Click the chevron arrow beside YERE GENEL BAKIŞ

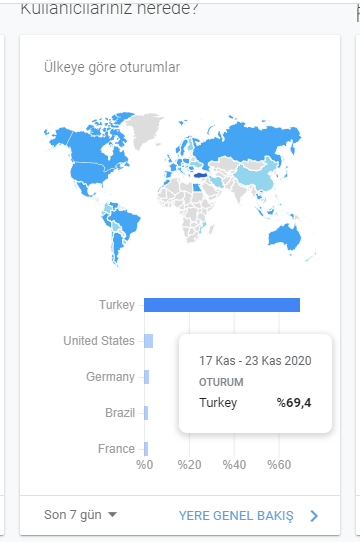point(314,516)
